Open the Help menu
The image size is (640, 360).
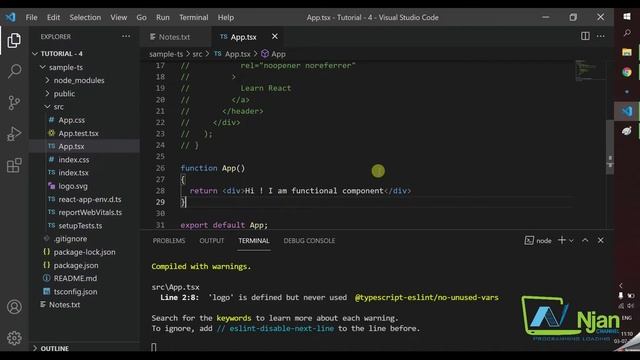(x=226, y=17)
